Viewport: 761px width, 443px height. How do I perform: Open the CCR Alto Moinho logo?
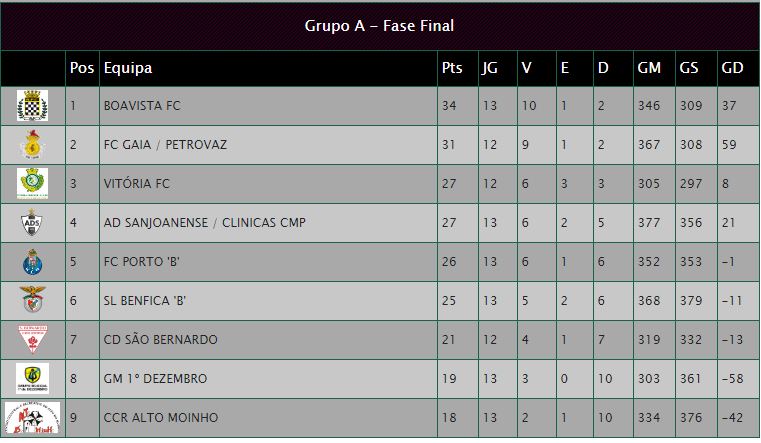[32, 417]
